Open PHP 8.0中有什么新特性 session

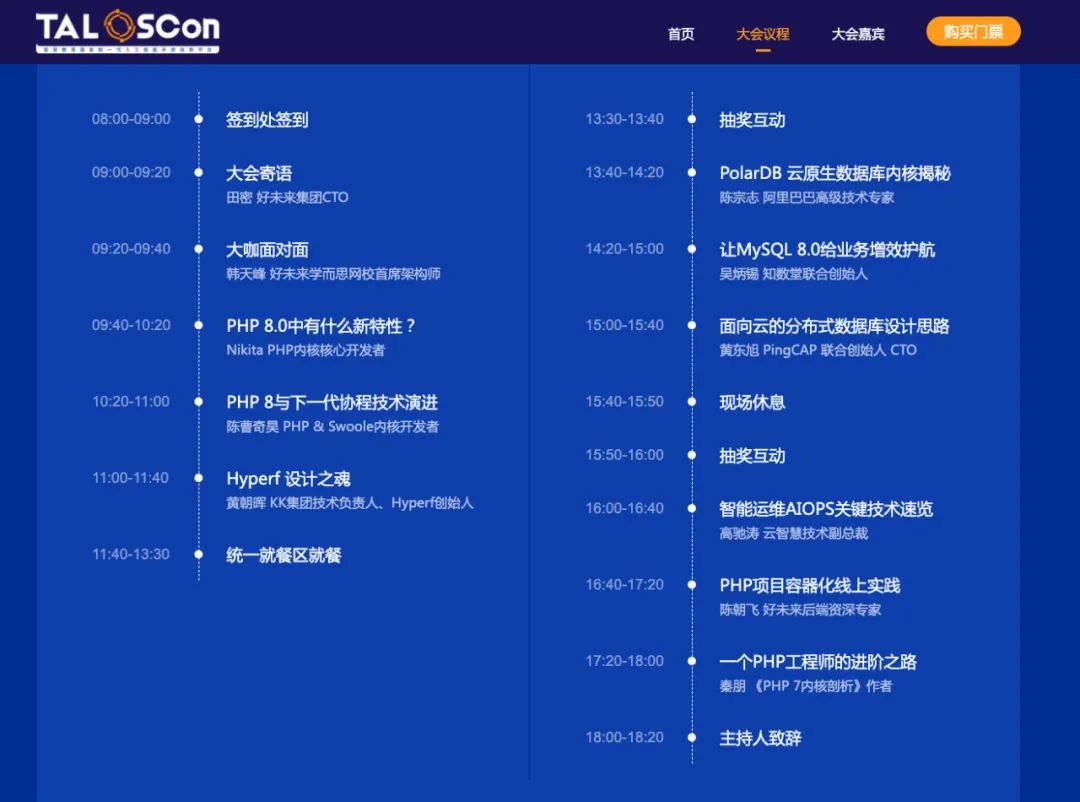(321, 326)
